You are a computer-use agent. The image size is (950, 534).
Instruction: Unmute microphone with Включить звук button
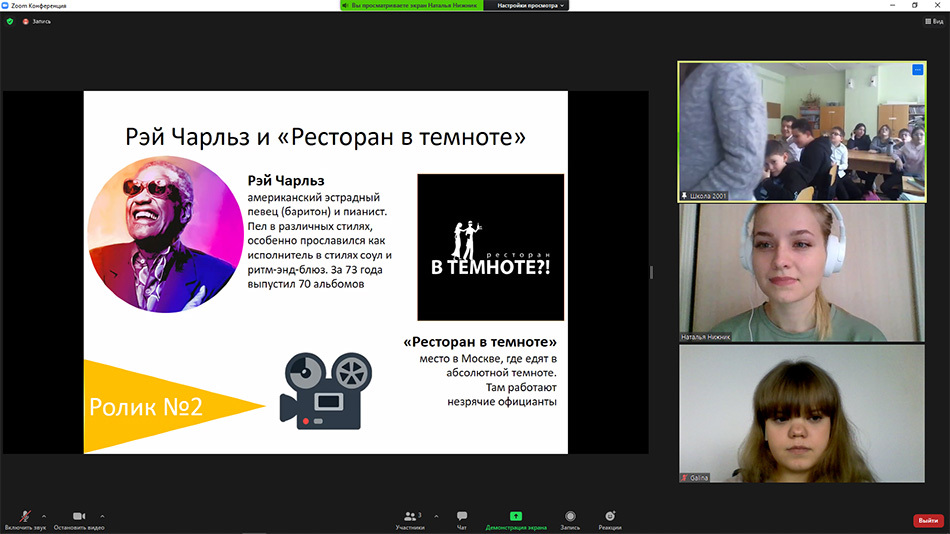click(25, 520)
